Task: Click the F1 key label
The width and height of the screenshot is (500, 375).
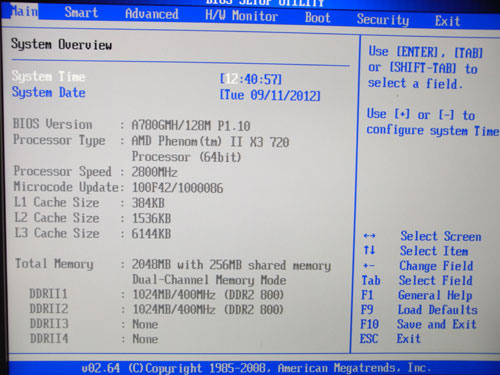Action: tap(367, 295)
